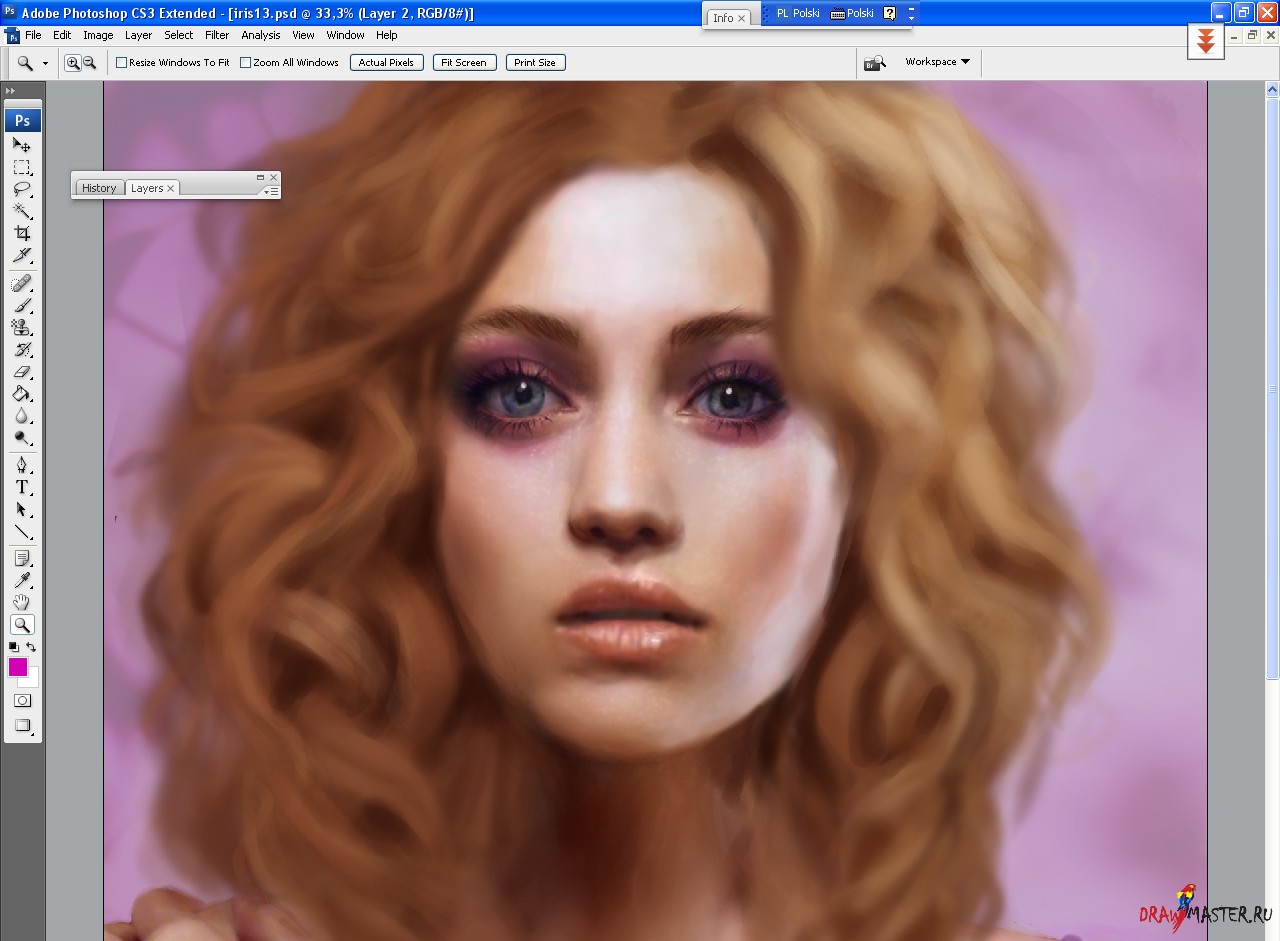Select the Slice tool
Viewport: 1280px width, 941px height.
[x=22, y=255]
